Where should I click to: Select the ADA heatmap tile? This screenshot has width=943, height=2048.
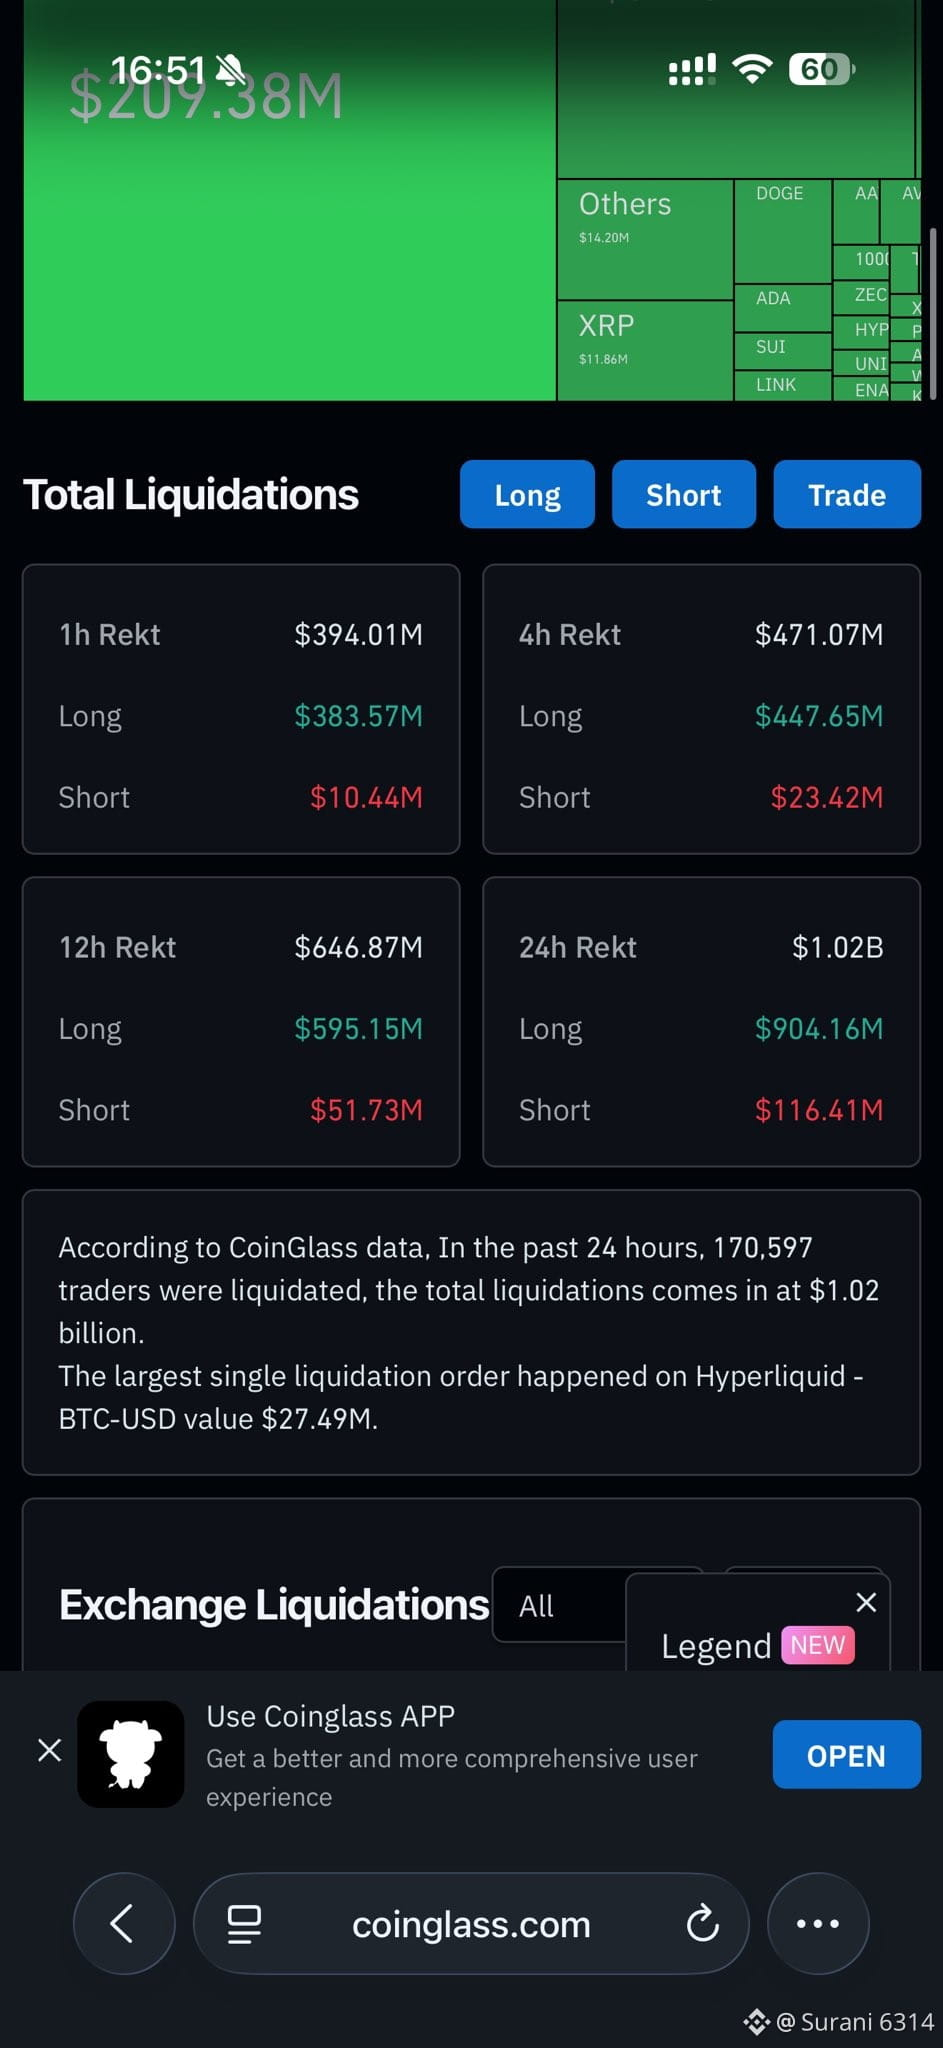pos(783,308)
